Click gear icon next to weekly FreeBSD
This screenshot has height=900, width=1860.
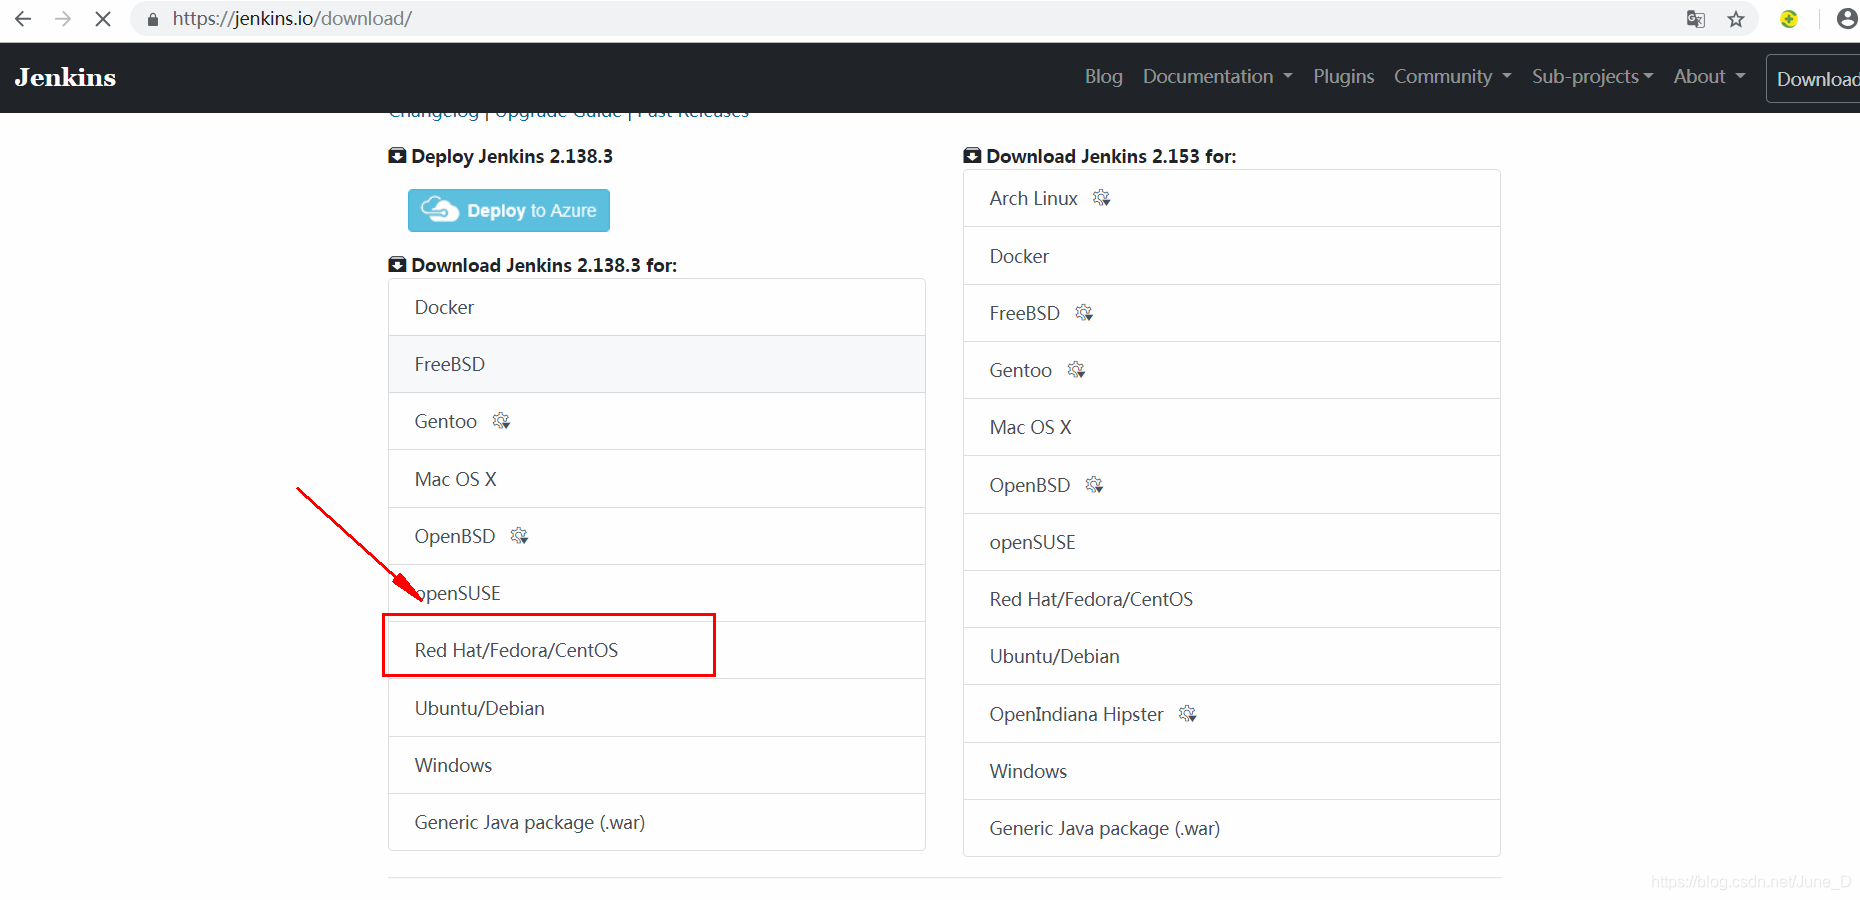[x=1084, y=313]
